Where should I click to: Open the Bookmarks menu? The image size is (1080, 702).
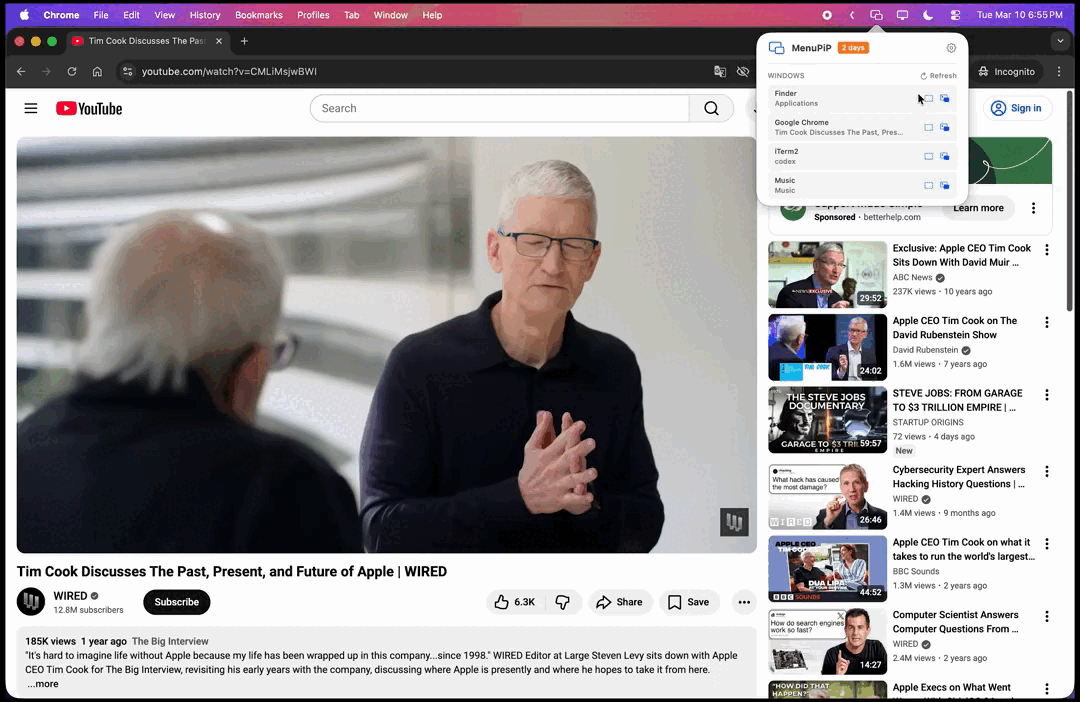(258, 15)
